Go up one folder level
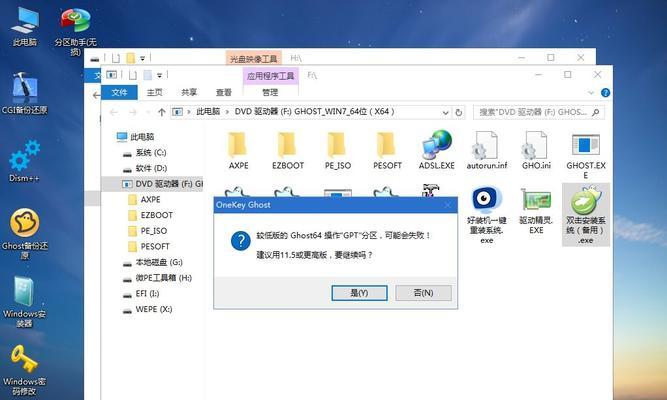The height and width of the screenshot is (400, 667). point(161,112)
